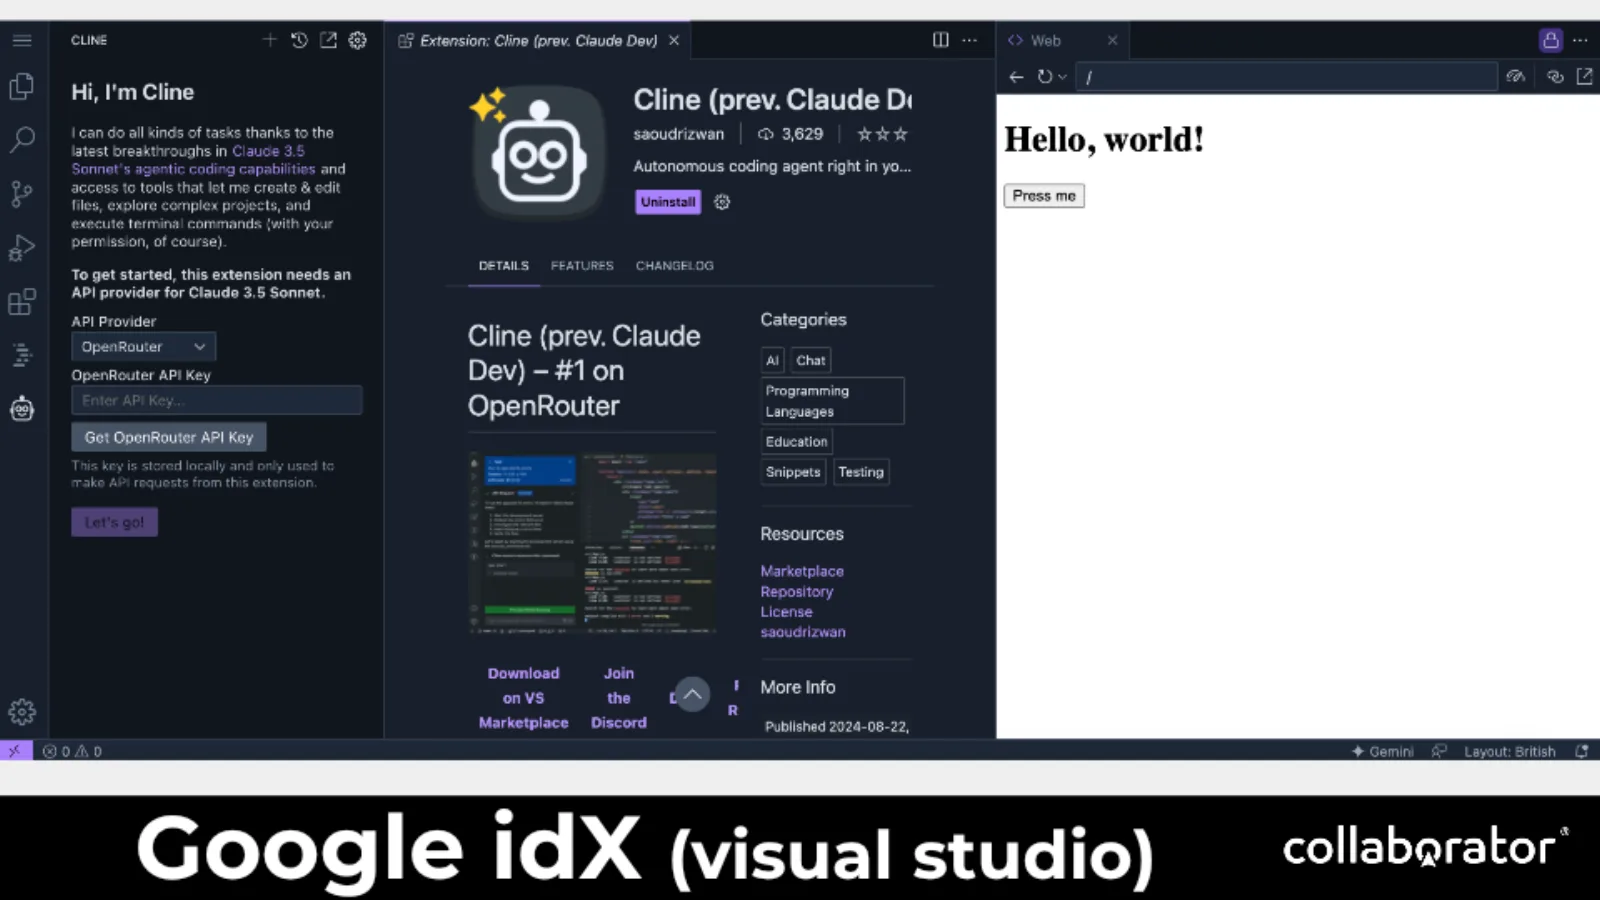Click the extension star rating
Screen dimensions: 1600x900
pyautogui.click(x=882, y=134)
